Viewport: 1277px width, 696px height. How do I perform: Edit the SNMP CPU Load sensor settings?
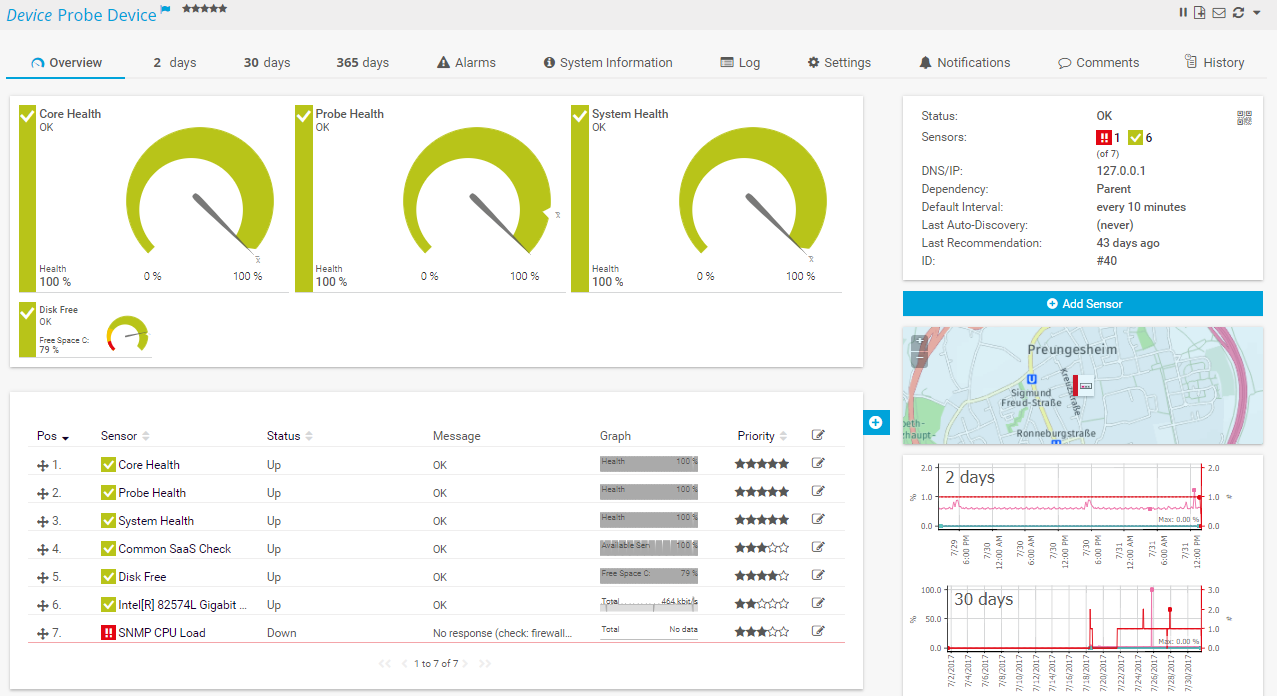[x=818, y=631]
